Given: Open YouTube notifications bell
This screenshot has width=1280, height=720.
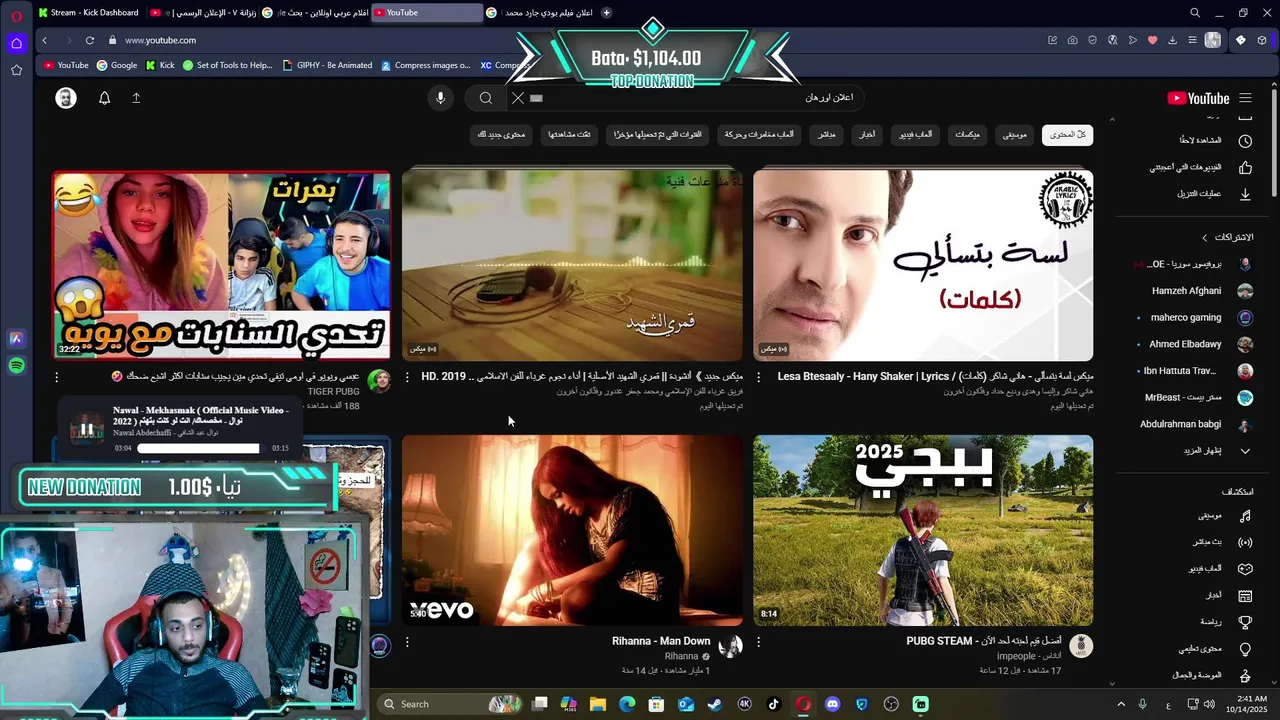Looking at the screenshot, I should click(104, 98).
